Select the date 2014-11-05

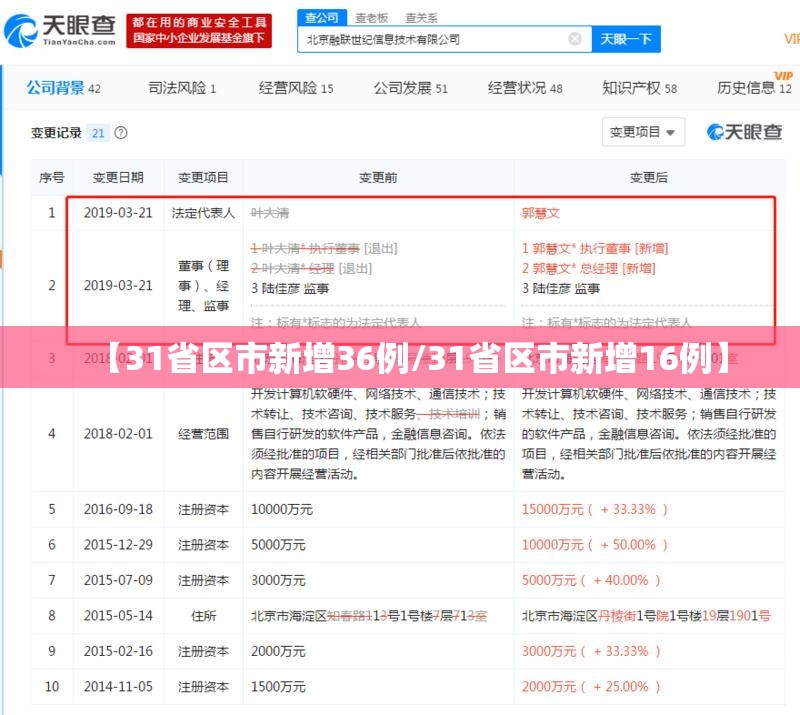tap(118, 687)
